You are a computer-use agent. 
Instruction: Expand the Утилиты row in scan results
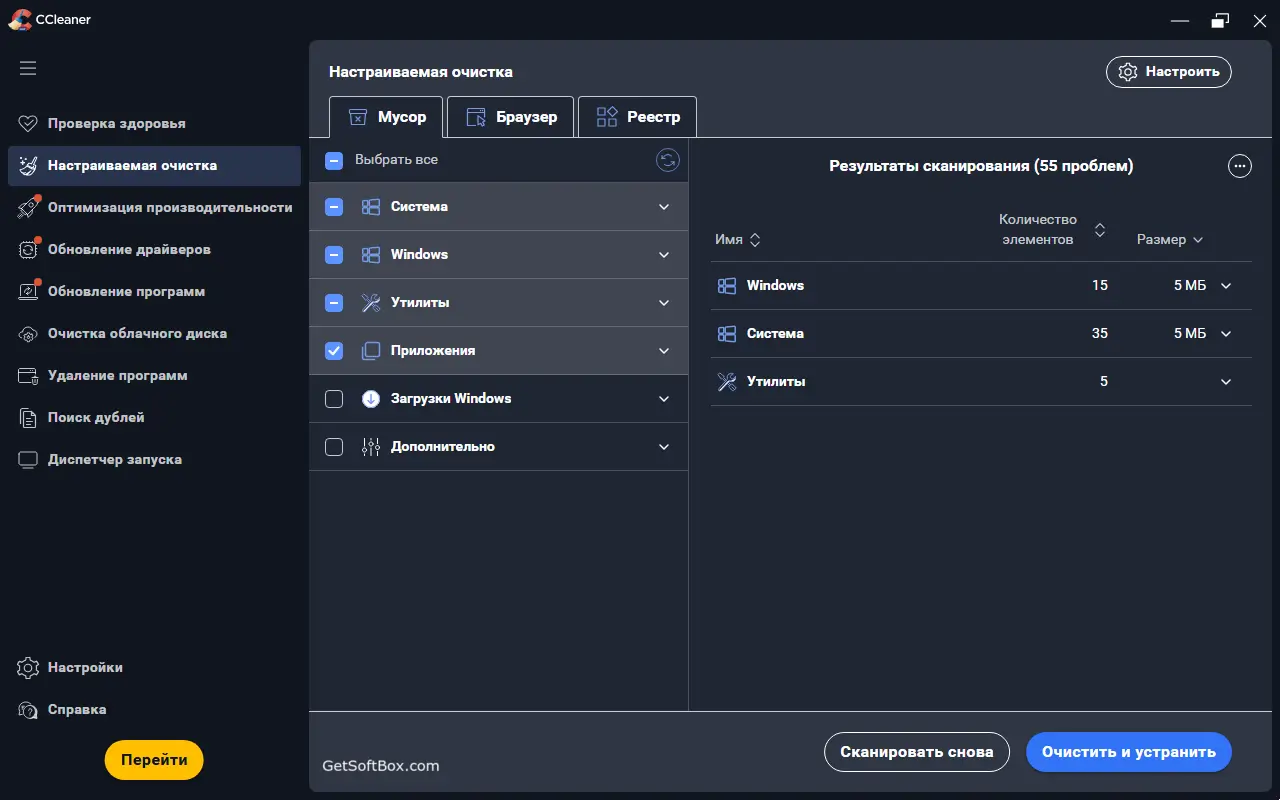pyautogui.click(x=1226, y=382)
